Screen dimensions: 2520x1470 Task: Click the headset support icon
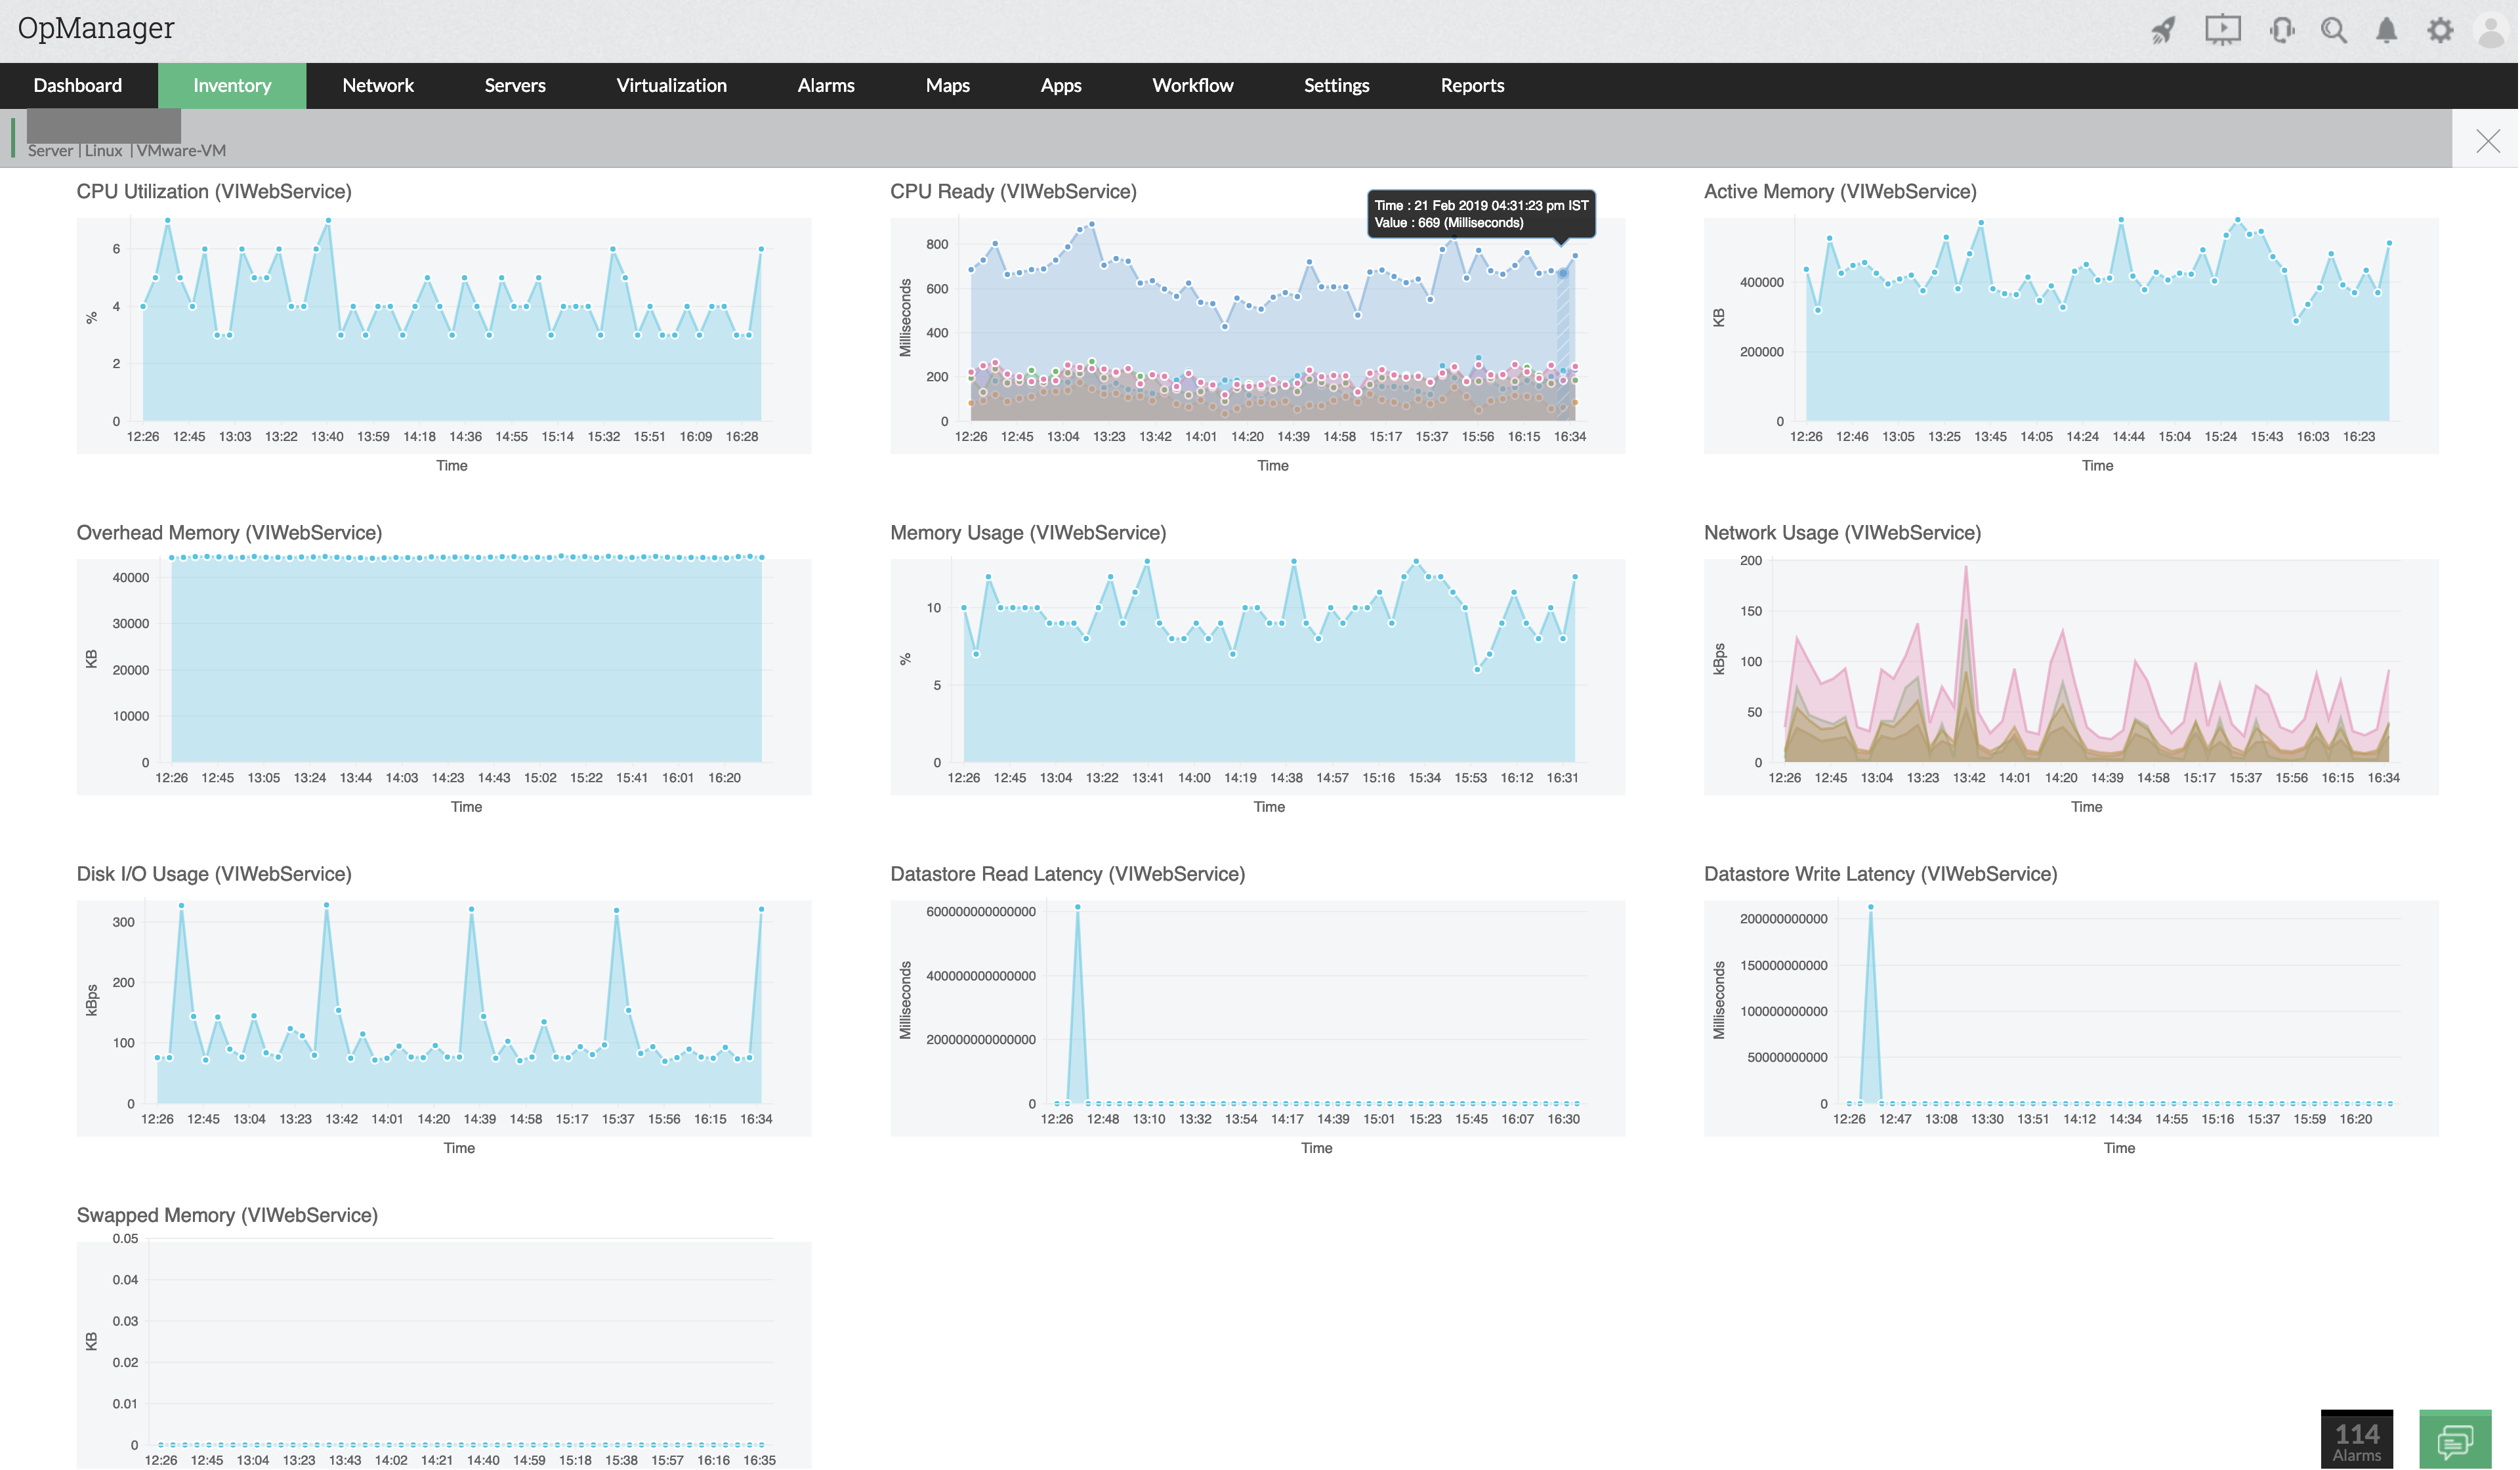(2282, 30)
